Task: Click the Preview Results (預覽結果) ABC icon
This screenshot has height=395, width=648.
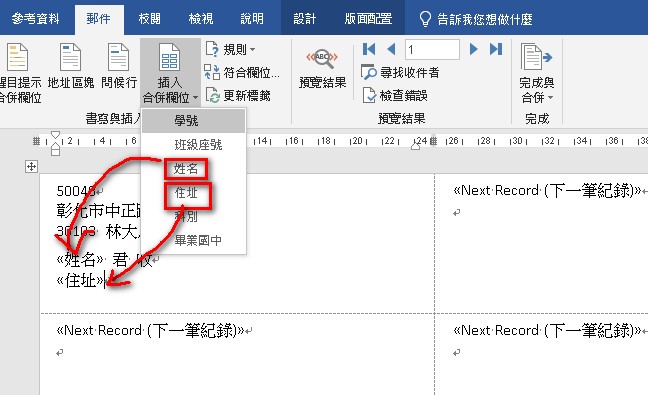Action: tap(322, 58)
